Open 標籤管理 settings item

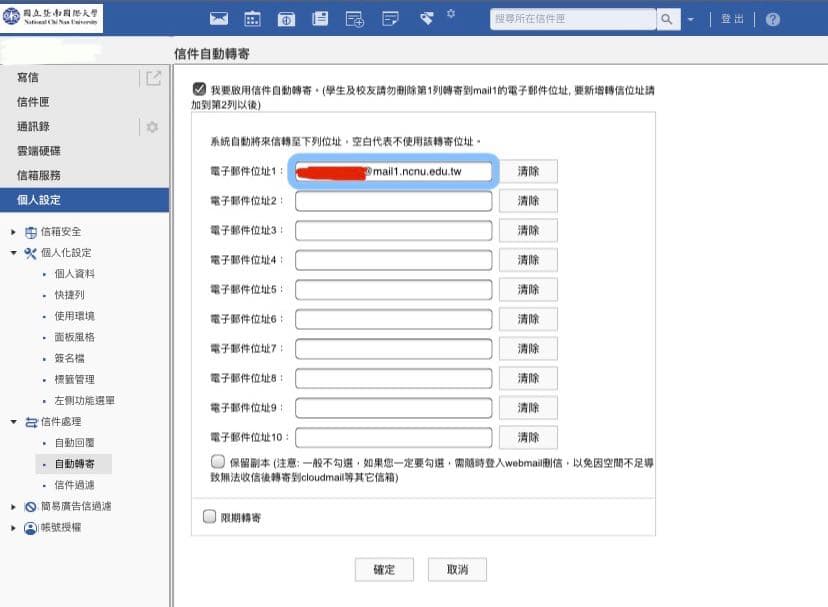[x=74, y=379]
